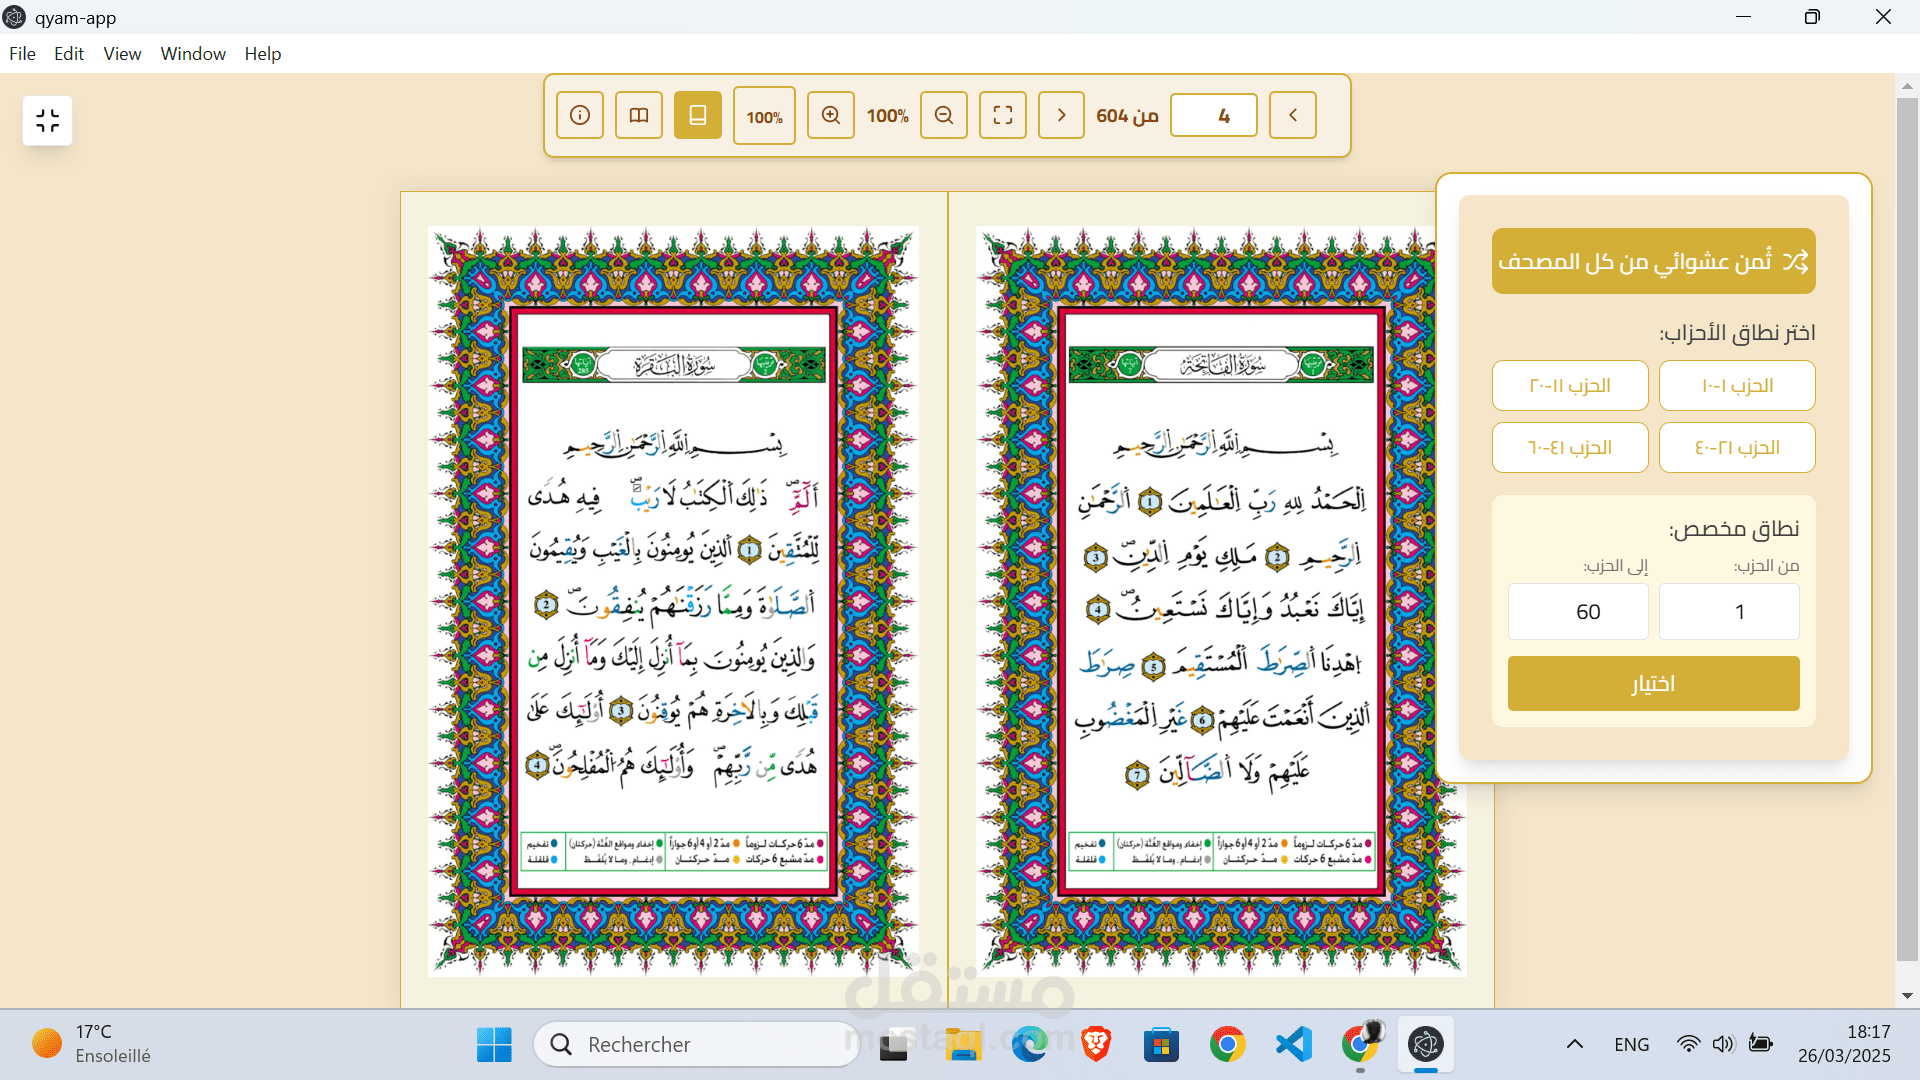Open the View menu
The height and width of the screenshot is (1080, 1920).
click(x=122, y=54)
